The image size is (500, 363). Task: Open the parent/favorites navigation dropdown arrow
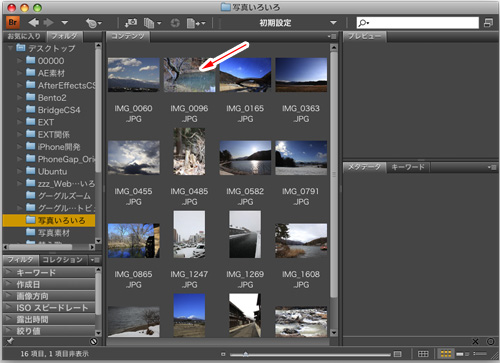65,23
